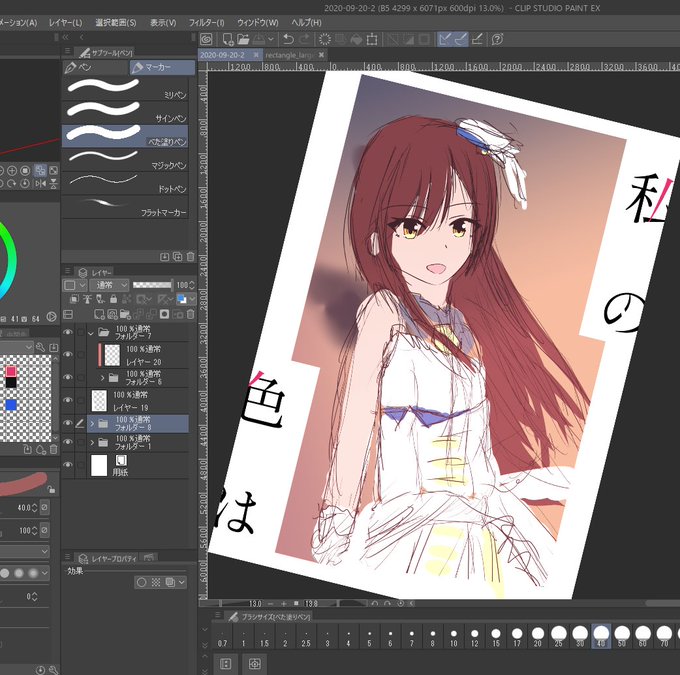Create a new vector layer in Layer panel
The width and height of the screenshot is (680, 675).
(112, 314)
